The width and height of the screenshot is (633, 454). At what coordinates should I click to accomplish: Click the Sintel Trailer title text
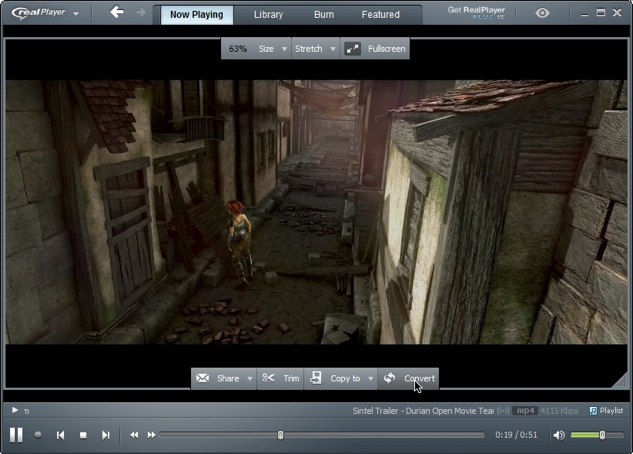(423, 411)
